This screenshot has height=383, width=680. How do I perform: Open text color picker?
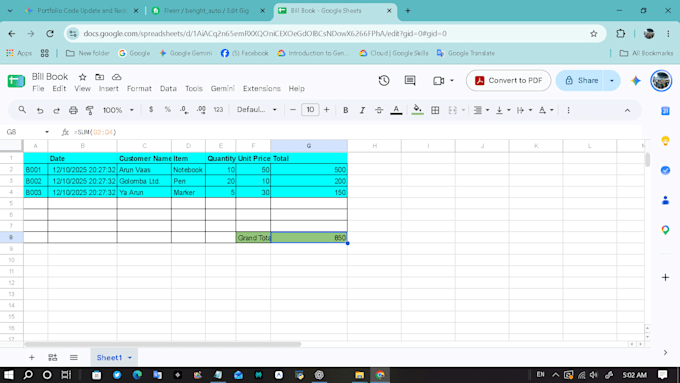click(x=396, y=110)
